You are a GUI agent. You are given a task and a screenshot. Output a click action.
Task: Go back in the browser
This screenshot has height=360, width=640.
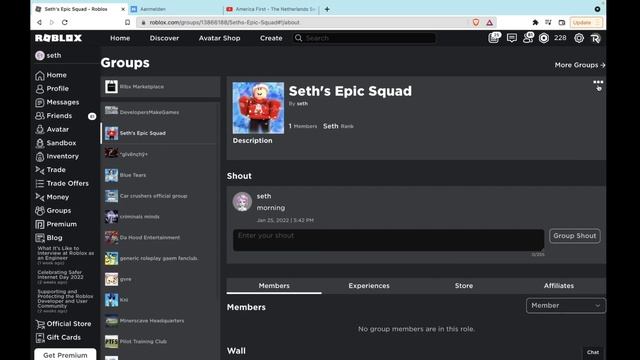[x=39, y=22]
